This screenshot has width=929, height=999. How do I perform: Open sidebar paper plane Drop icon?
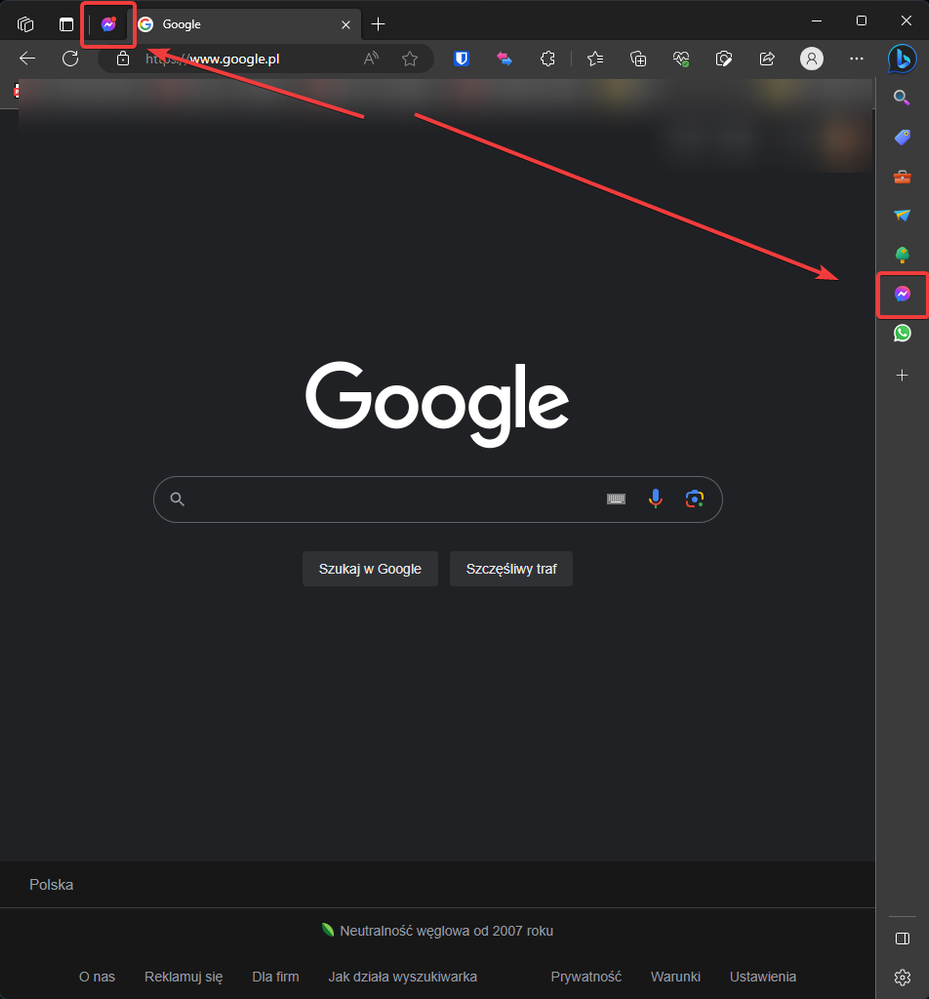pos(902,215)
